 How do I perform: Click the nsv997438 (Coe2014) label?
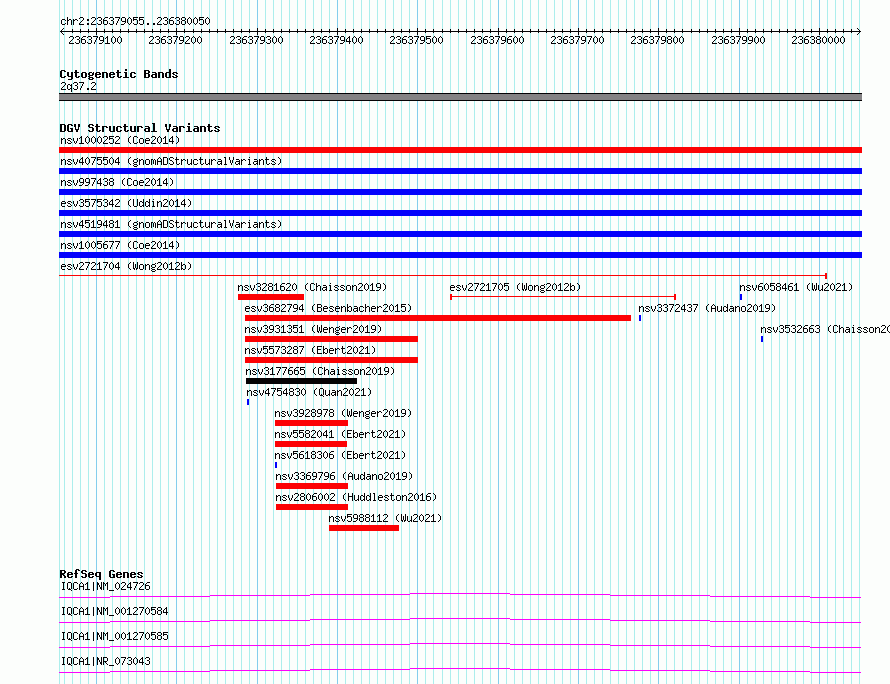pyautogui.click(x=117, y=182)
